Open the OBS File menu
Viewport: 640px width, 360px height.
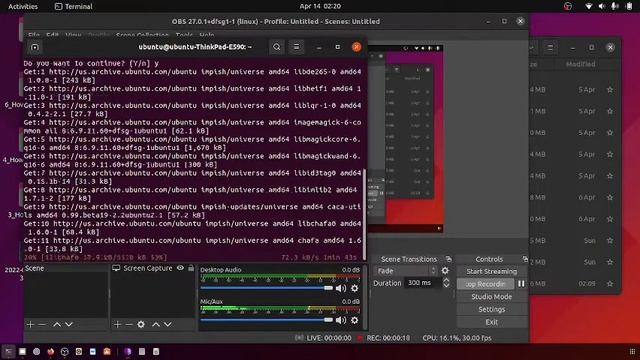(34, 35)
